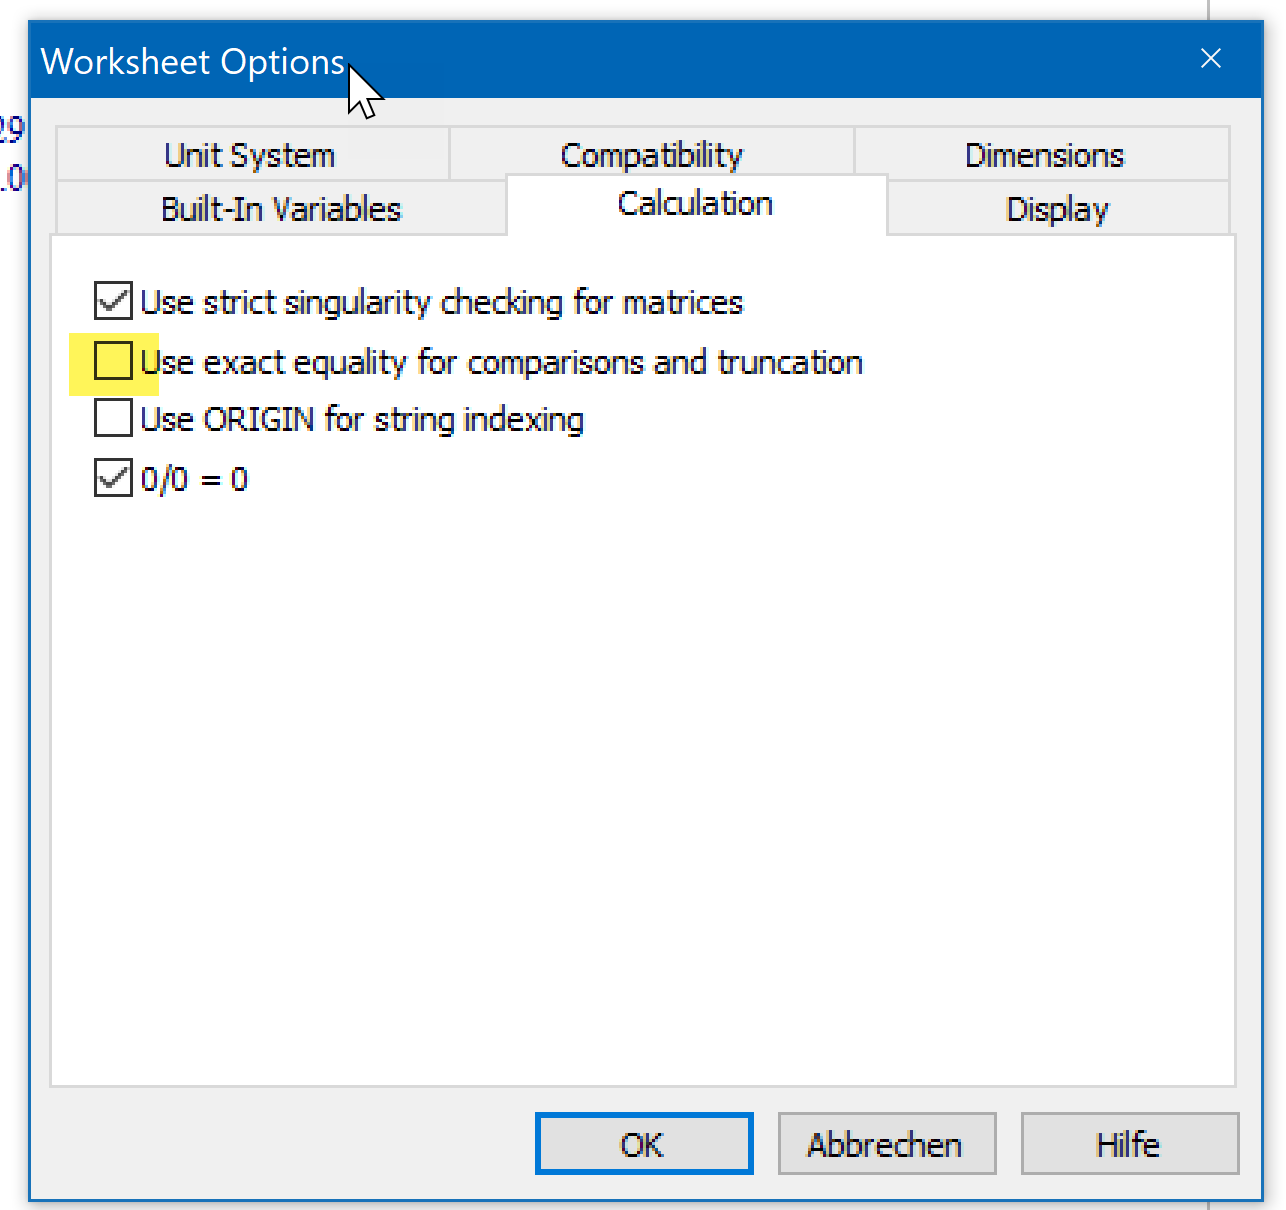The width and height of the screenshot is (1286, 1210).
Task: Click the label of the ORIGIN indexing option
Action: (x=360, y=419)
